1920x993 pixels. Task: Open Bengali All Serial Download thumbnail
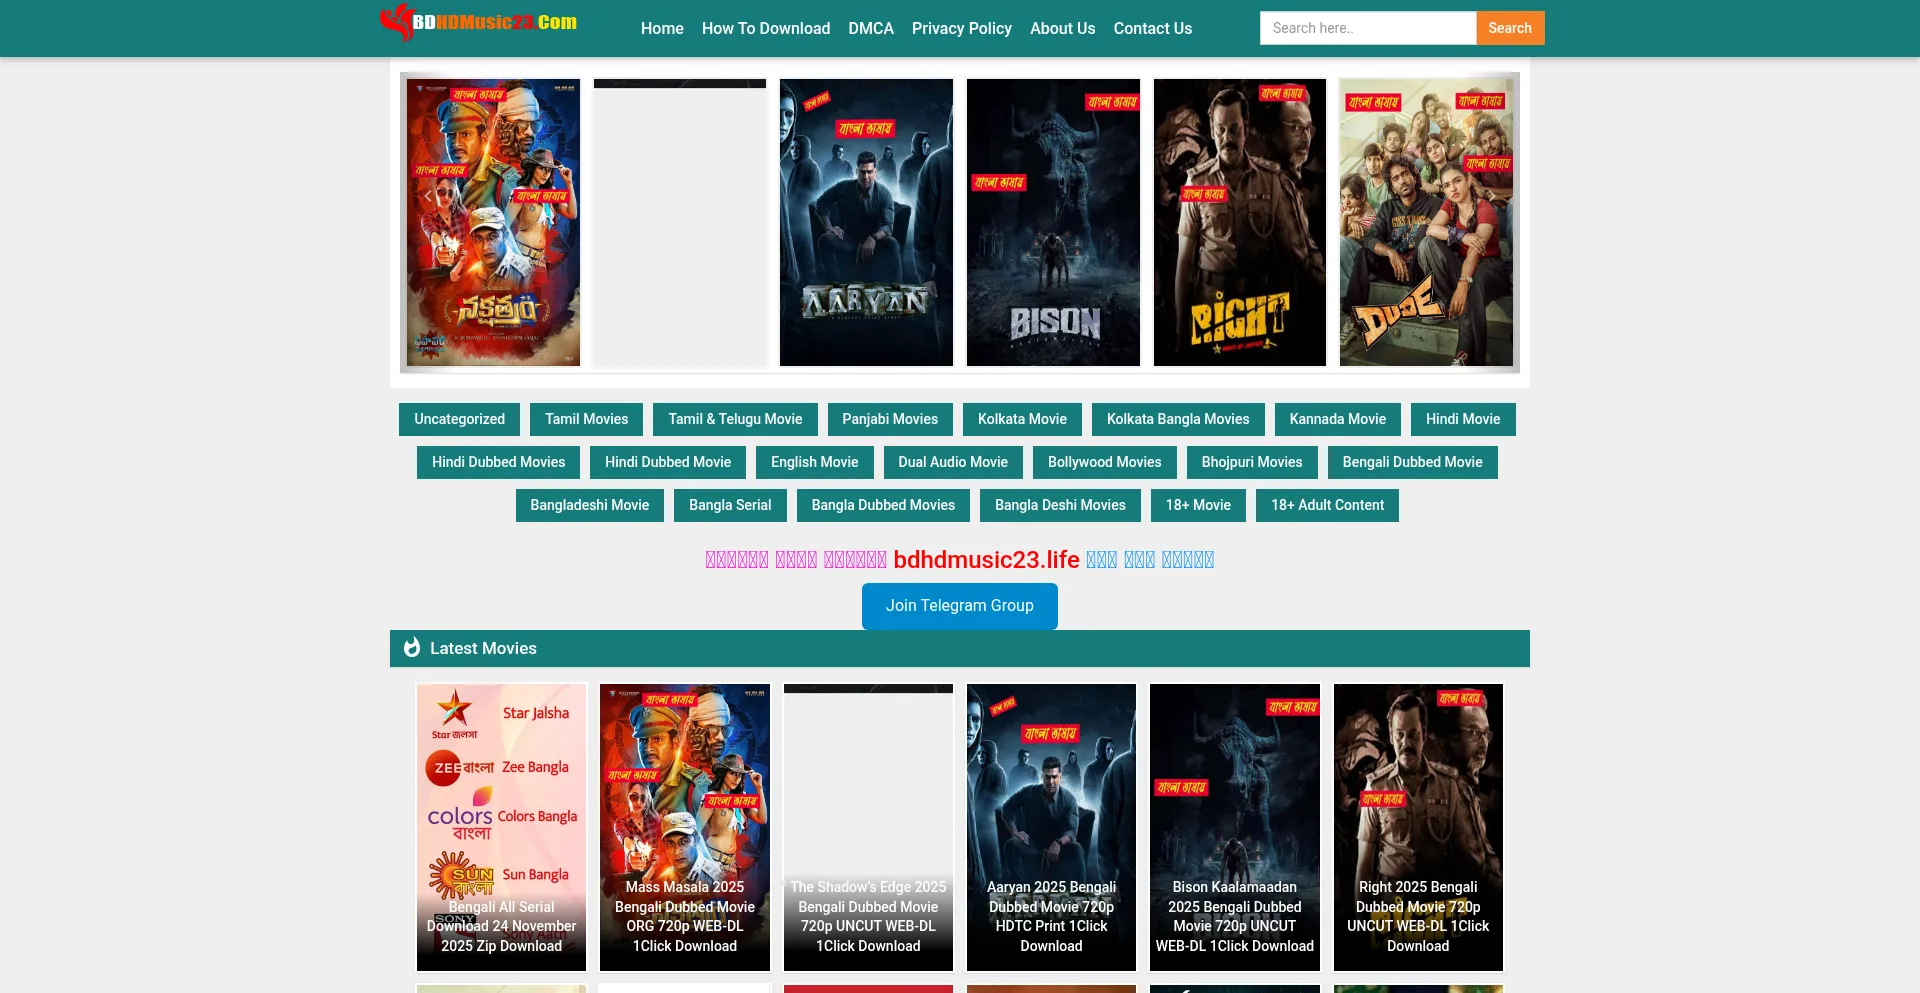click(x=501, y=827)
